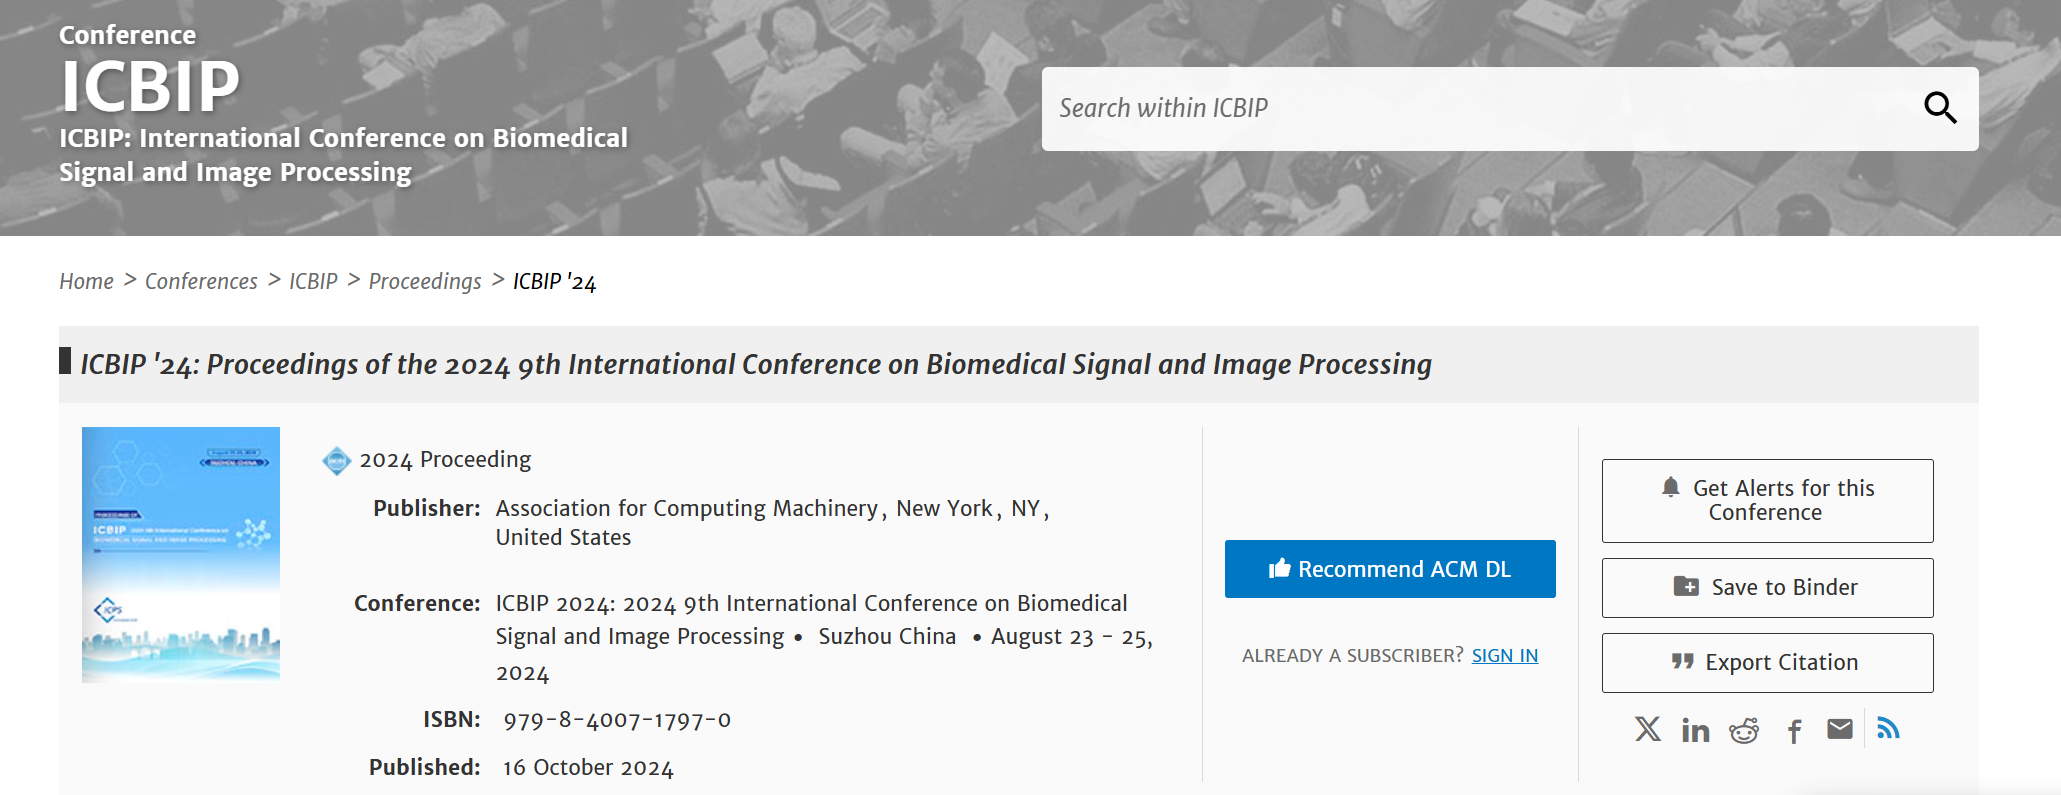
Task: Click the ICBIP conference header title
Action: click(x=150, y=86)
